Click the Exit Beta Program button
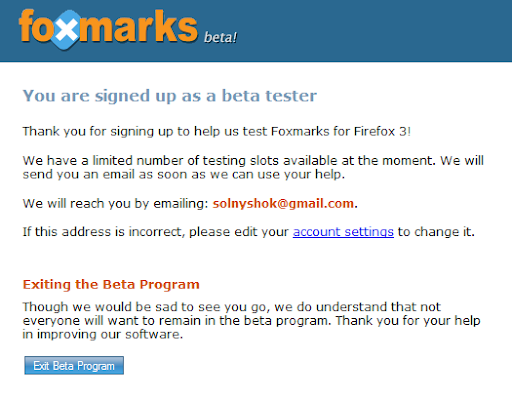Screen dimensions: 512x401 coord(74,366)
